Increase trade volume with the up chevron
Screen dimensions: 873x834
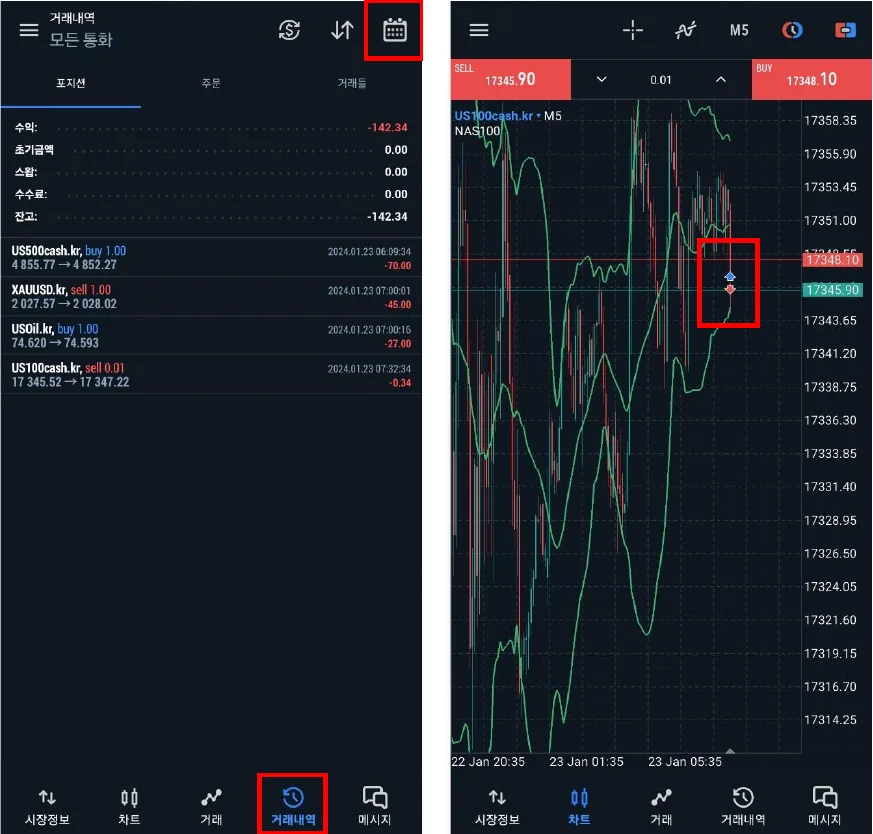(720, 80)
